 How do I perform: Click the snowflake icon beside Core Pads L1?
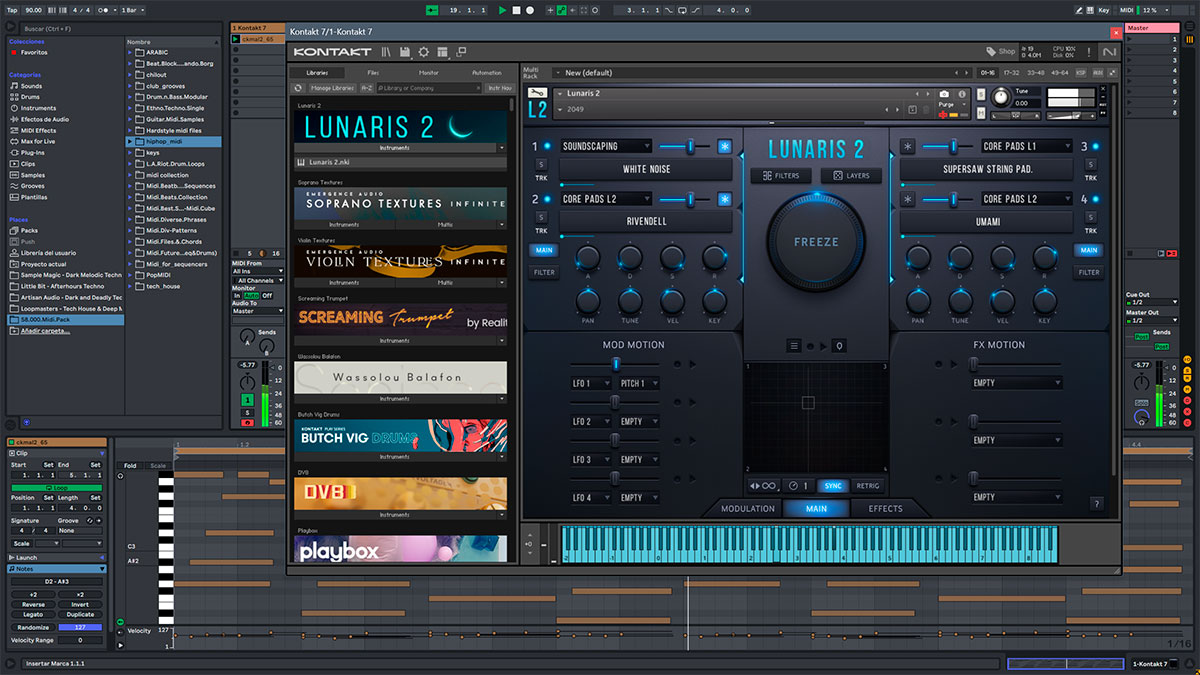click(x=908, y=146)
